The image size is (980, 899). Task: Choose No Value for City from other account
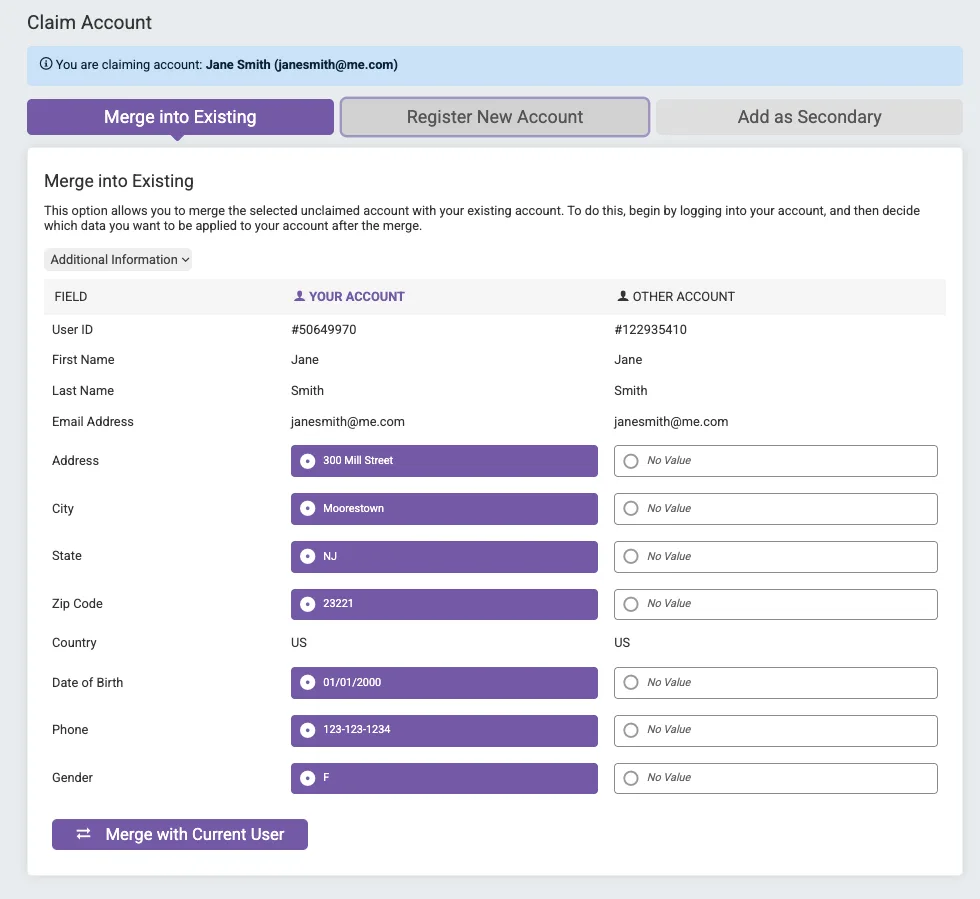pos(776,509)
